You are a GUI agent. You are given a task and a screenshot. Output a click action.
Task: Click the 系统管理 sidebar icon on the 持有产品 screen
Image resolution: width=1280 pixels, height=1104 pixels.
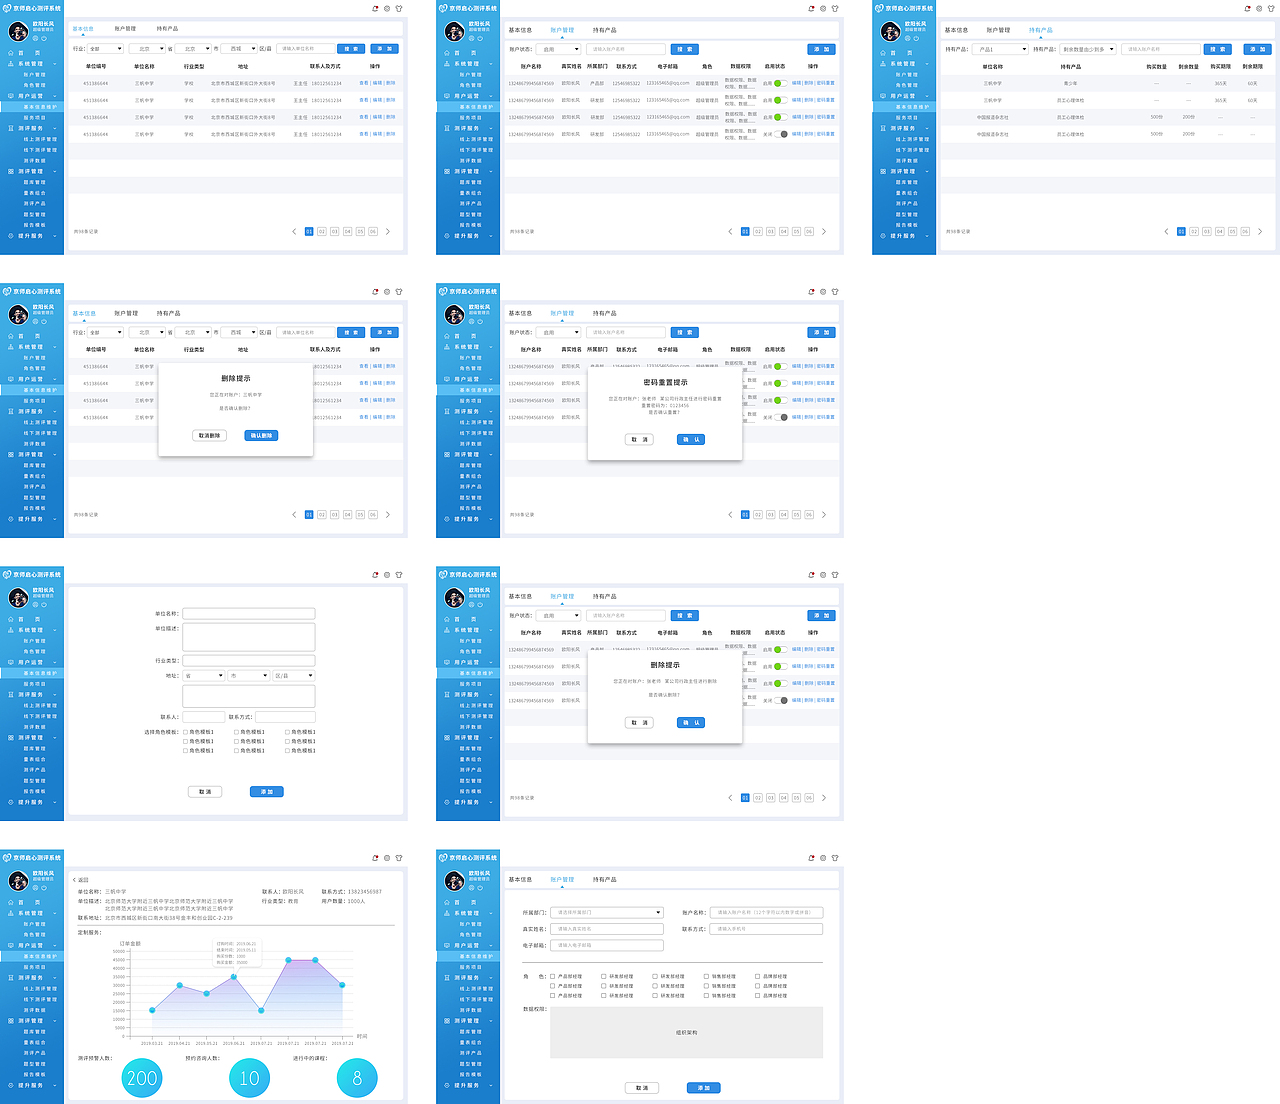click(x=884, y=64)
